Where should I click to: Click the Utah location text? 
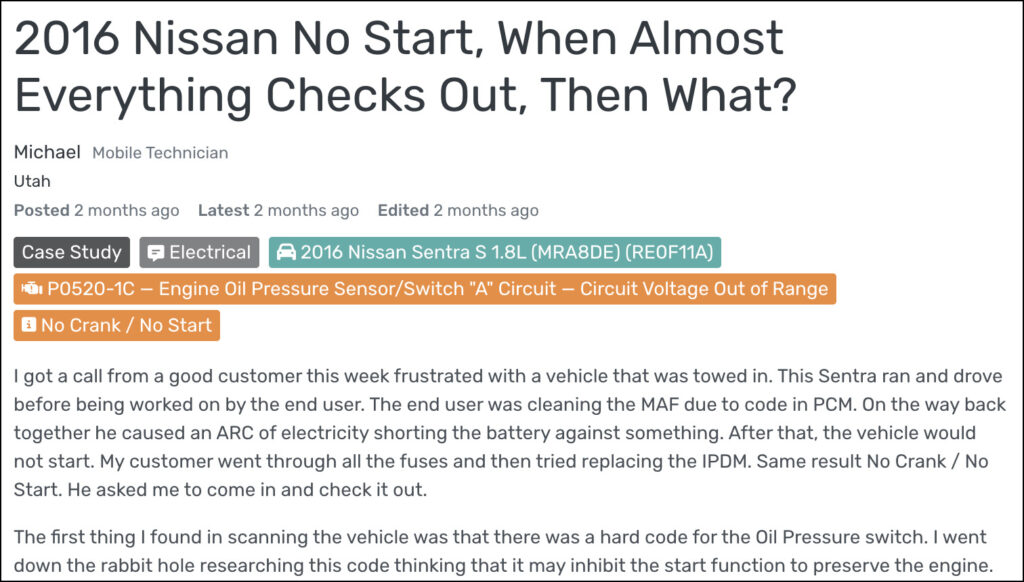pos(32,181)
